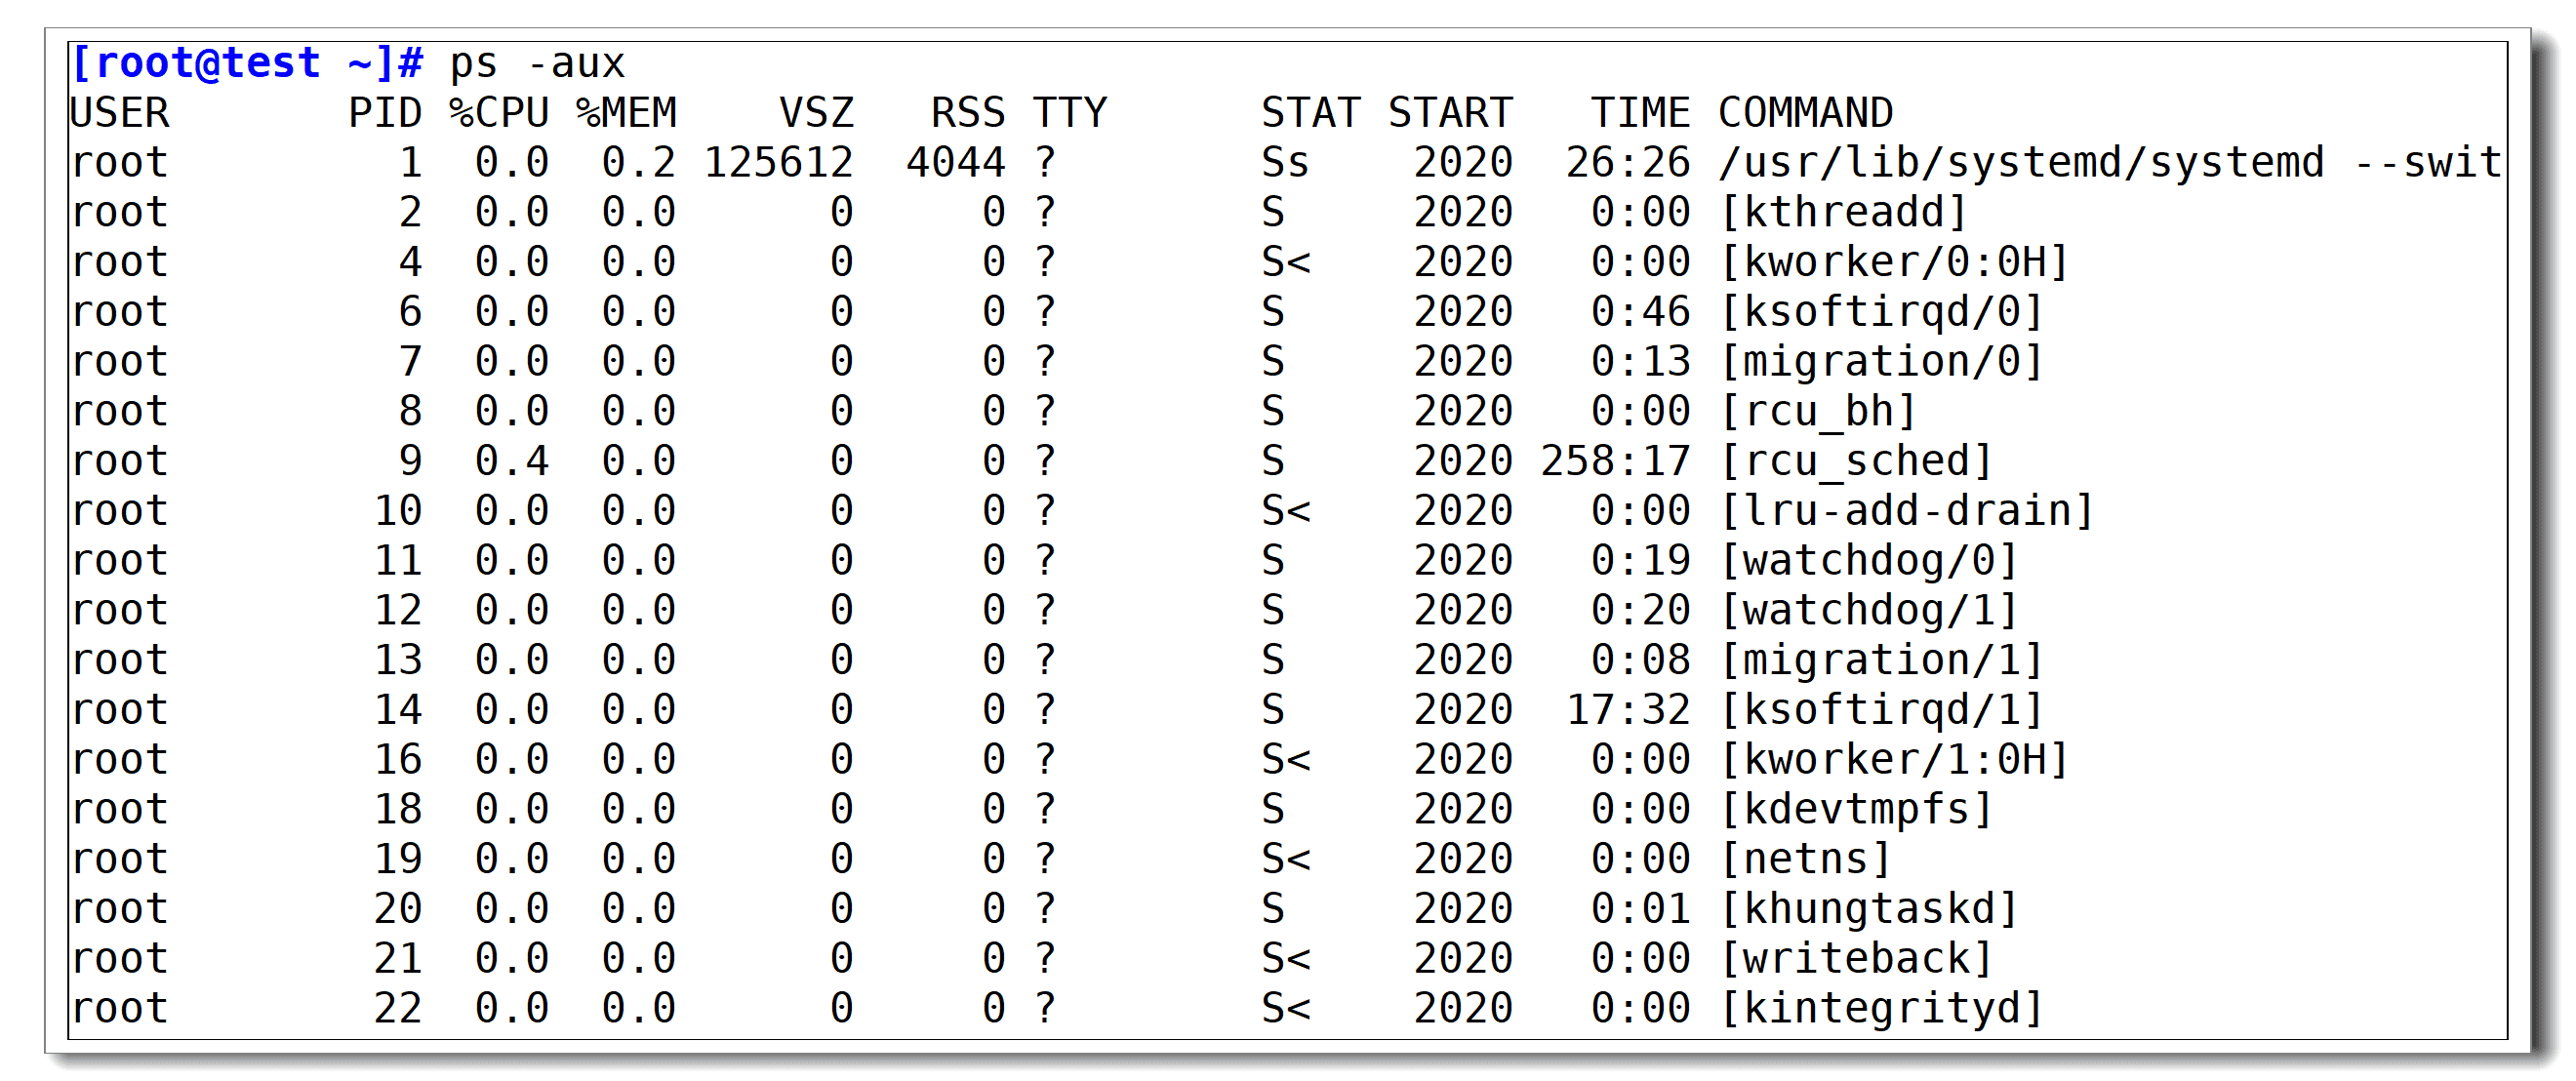
Task: Click PID 10 in the lru-add-drain row
Action: click(398, 511)
